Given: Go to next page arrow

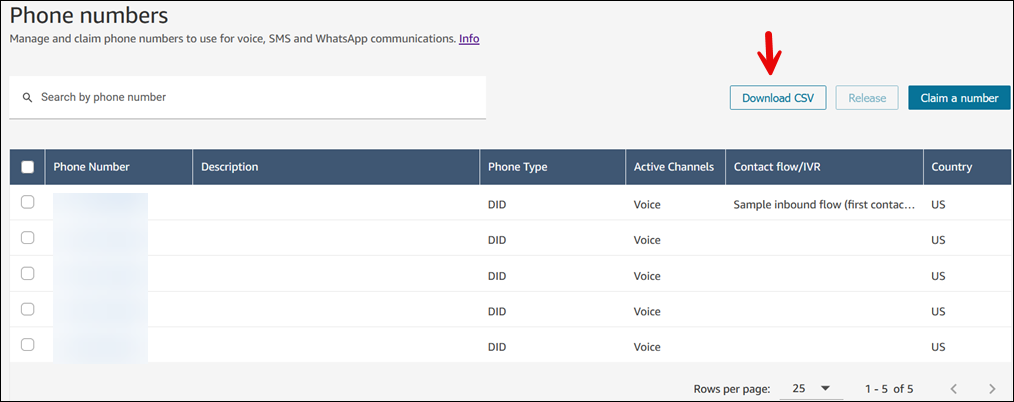Looking at the screenshot, I should coord(991,388).
